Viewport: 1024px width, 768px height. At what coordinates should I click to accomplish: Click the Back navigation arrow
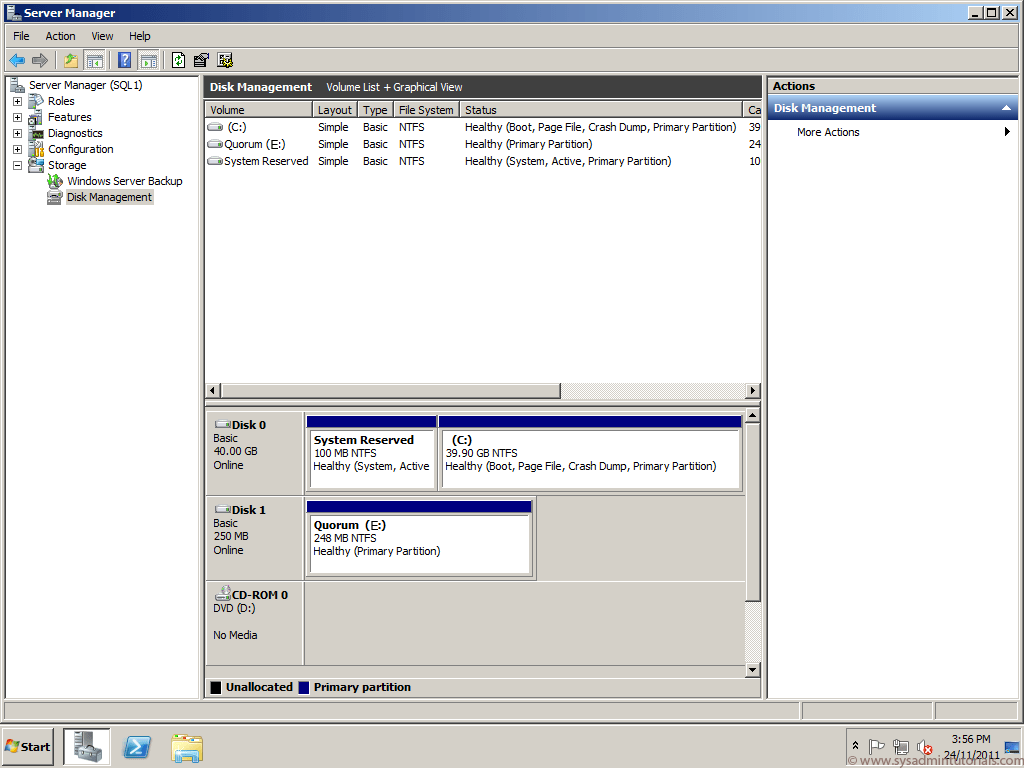click(x=16, y=60)
